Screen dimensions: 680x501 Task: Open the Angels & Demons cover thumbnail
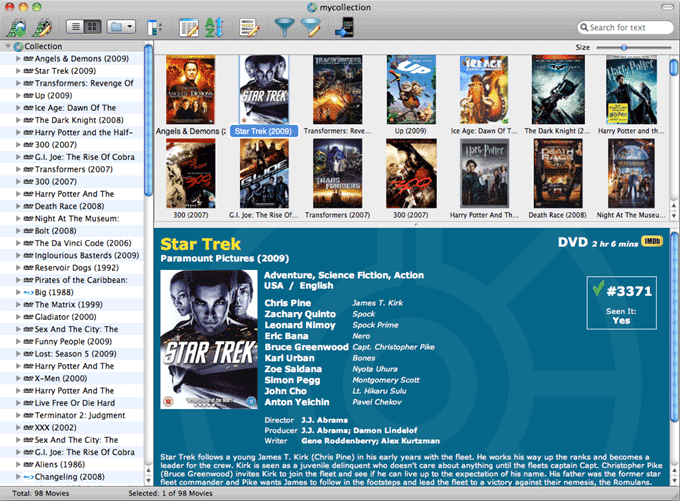(190, 89)
